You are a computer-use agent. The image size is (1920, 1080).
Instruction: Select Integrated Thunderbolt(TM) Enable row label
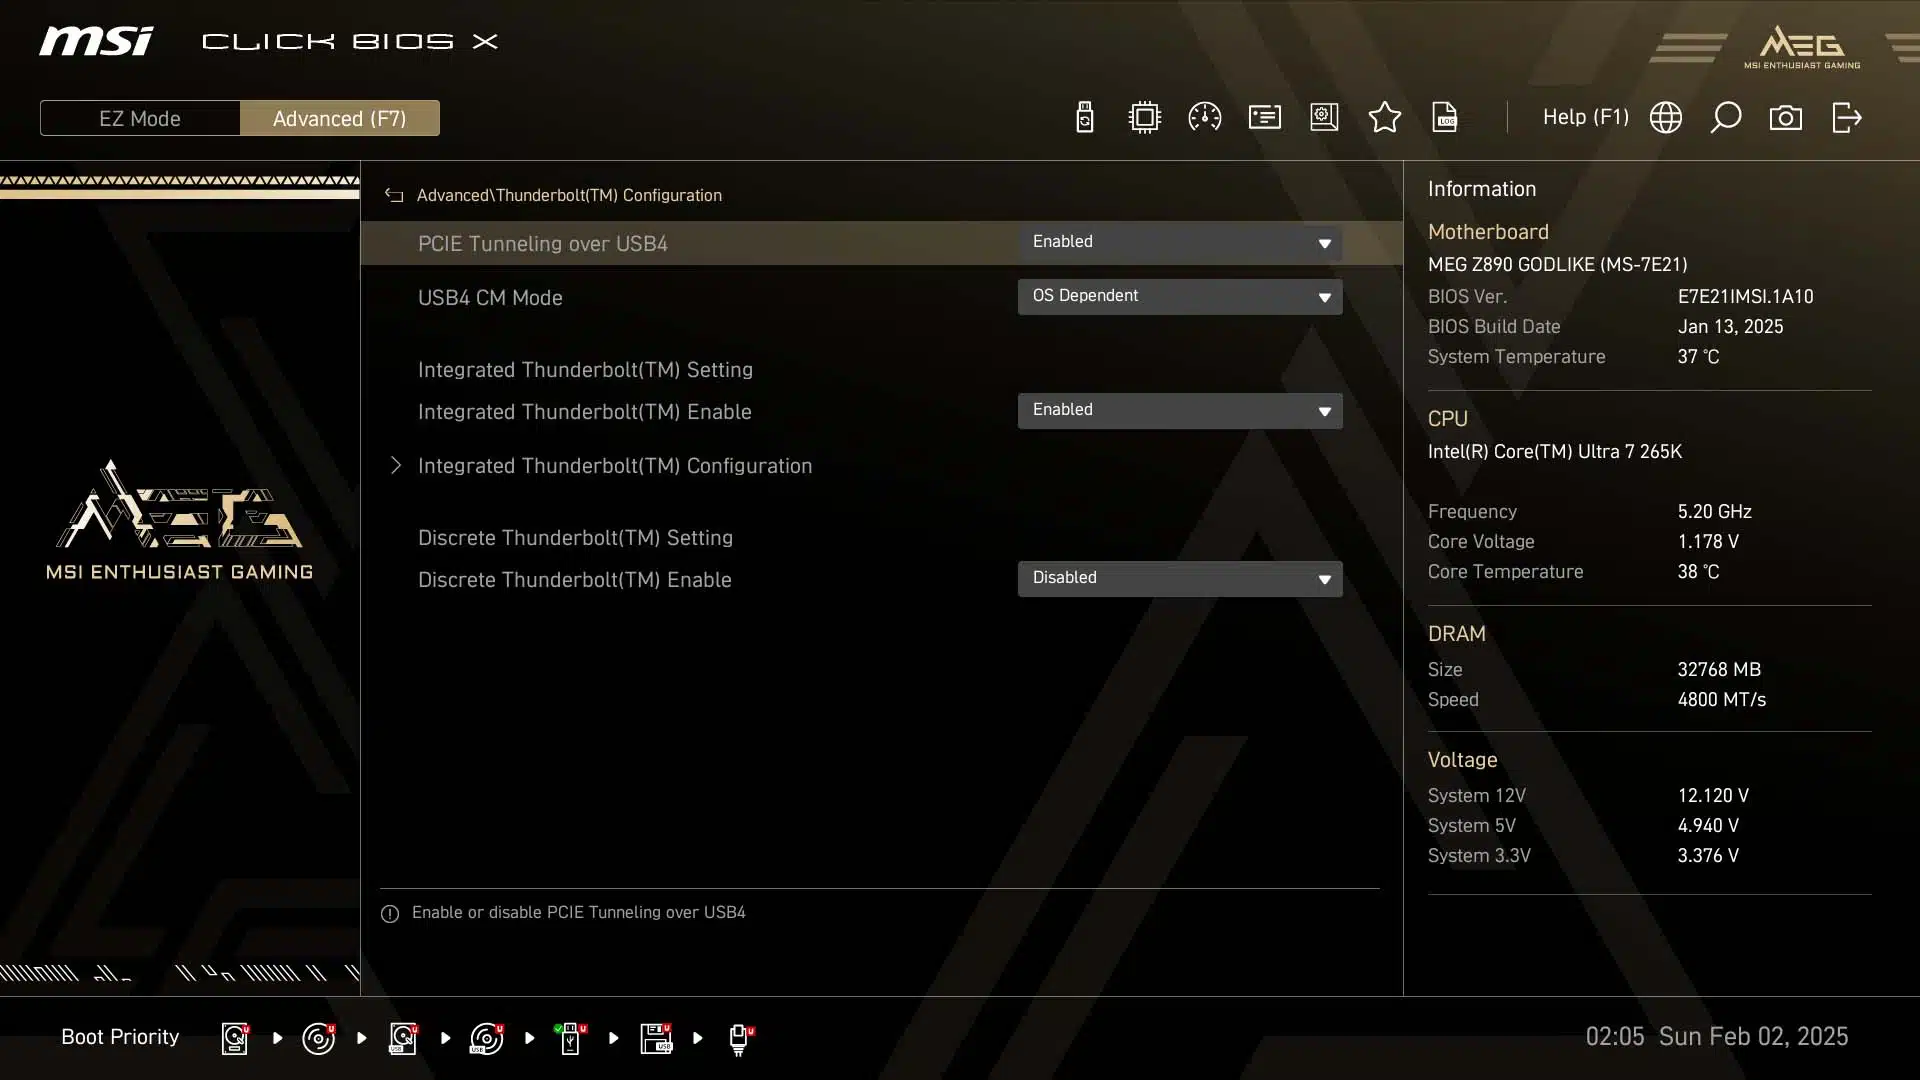click(585, 412)
